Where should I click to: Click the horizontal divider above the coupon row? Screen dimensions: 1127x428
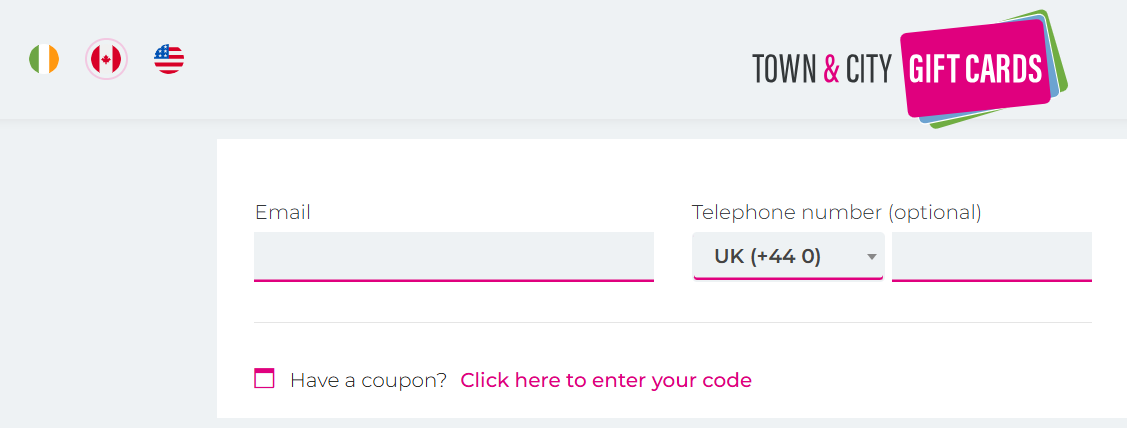pyautogui.click(x=673, y=322)
